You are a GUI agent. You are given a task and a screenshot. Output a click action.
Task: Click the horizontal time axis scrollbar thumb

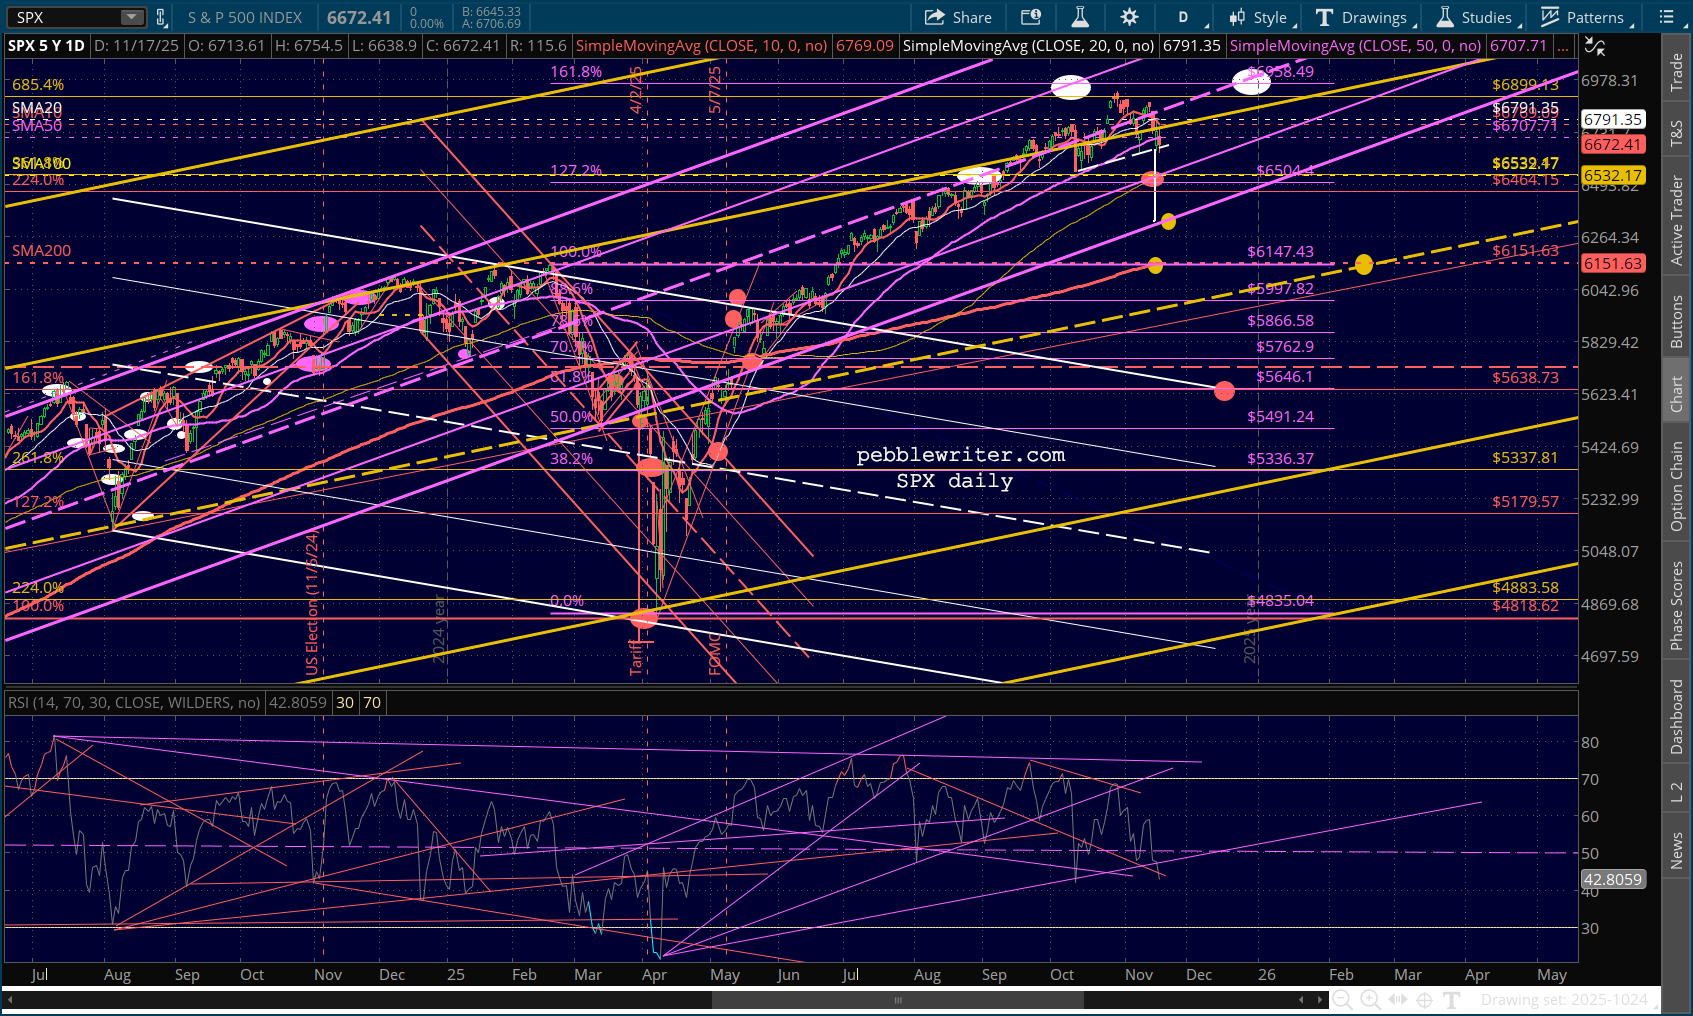897,999
